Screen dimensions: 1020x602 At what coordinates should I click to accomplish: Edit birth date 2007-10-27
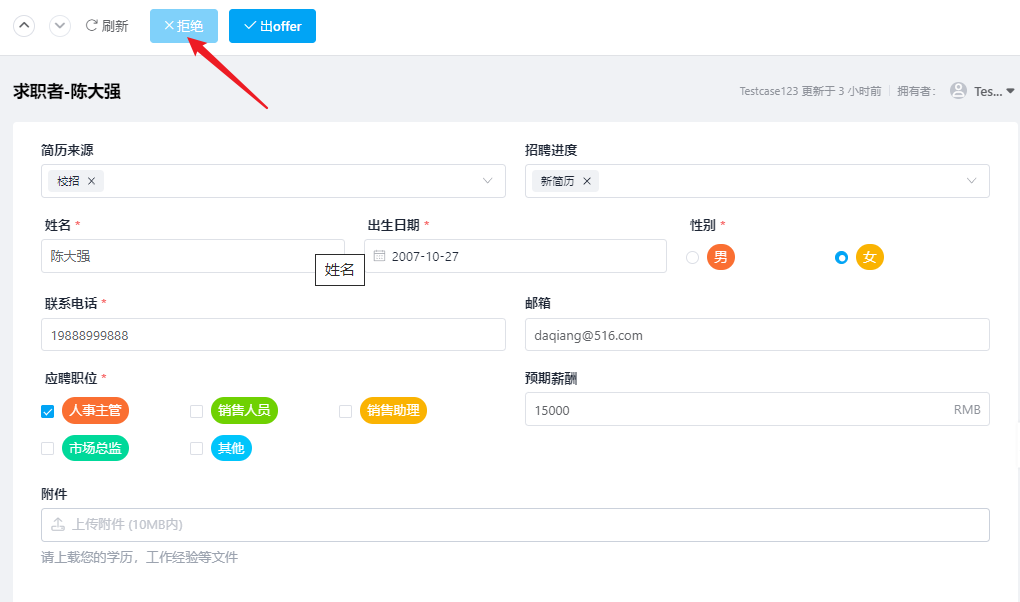click(x=515, y=256)
